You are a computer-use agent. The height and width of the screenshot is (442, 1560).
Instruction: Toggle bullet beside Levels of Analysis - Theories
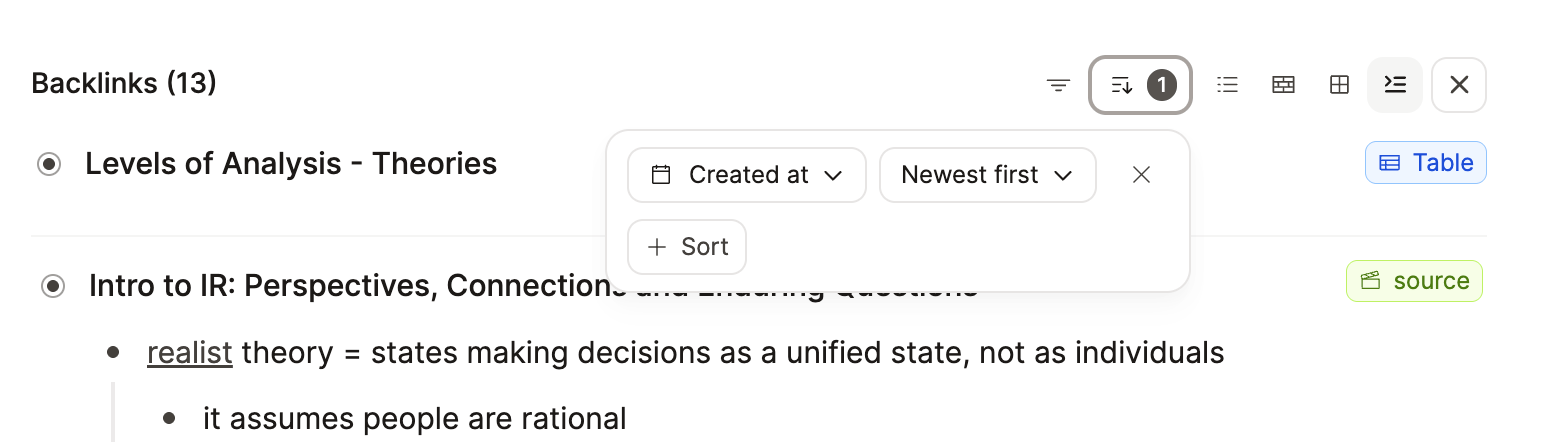pyautogui.click(x=49, y=164)
